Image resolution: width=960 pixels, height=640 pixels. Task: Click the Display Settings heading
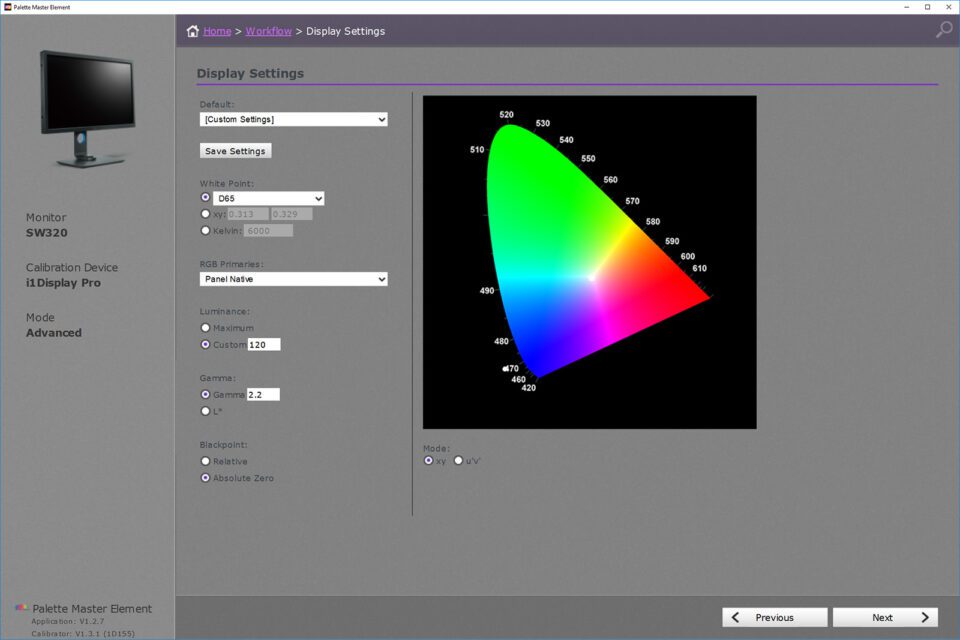coord(250,73)
